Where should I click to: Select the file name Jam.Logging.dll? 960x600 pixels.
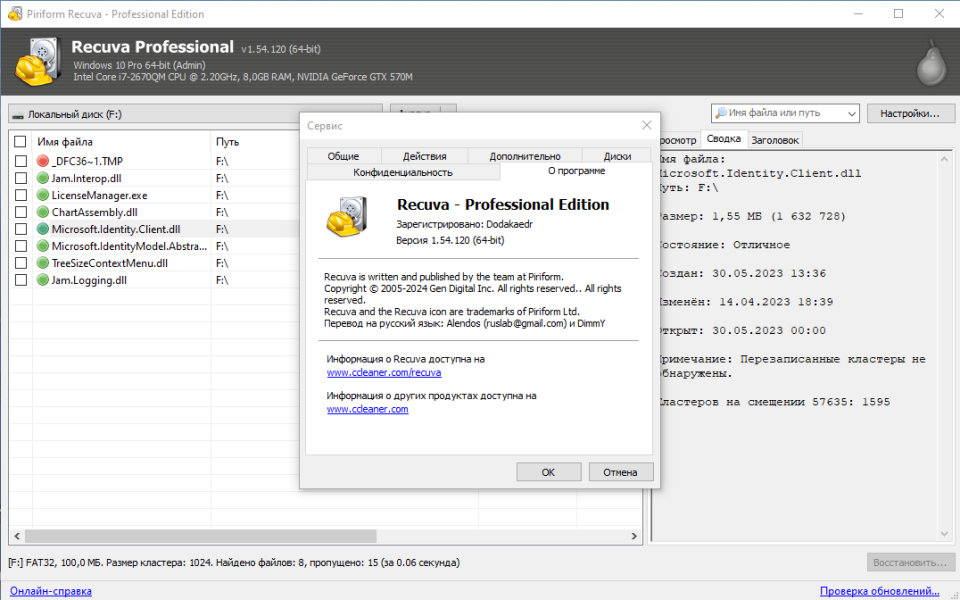[89, 280]
